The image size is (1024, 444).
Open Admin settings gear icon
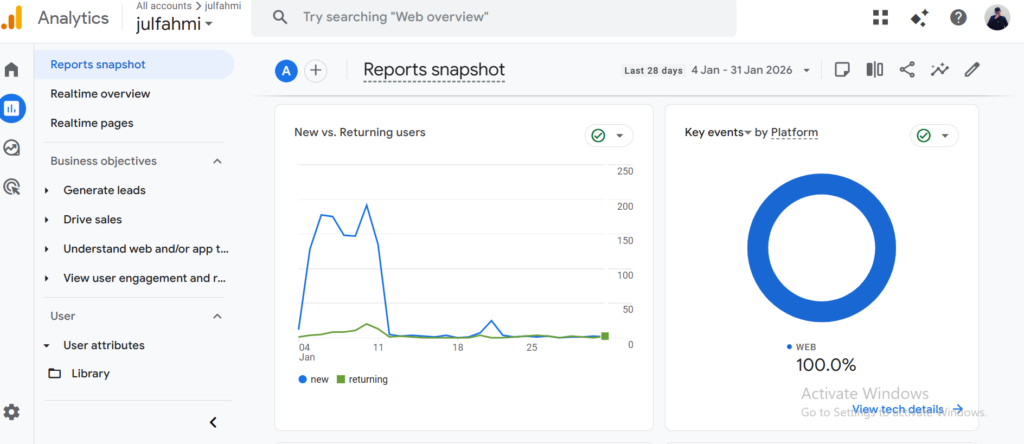click(12, 412)
